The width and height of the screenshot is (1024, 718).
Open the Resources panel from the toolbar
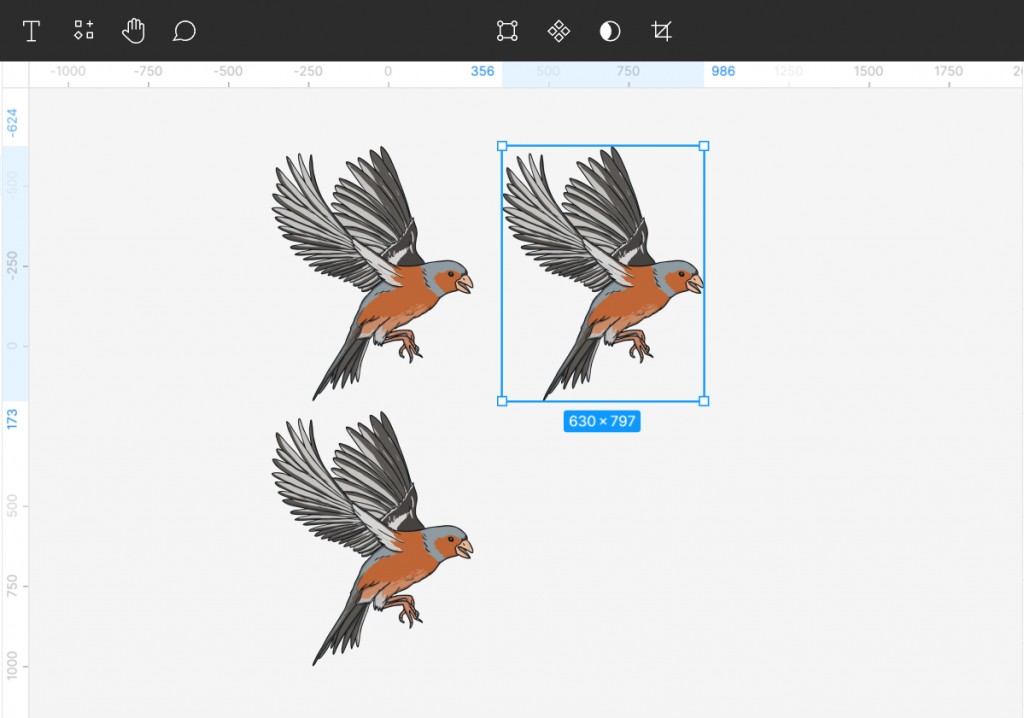[x=83, y=31]
